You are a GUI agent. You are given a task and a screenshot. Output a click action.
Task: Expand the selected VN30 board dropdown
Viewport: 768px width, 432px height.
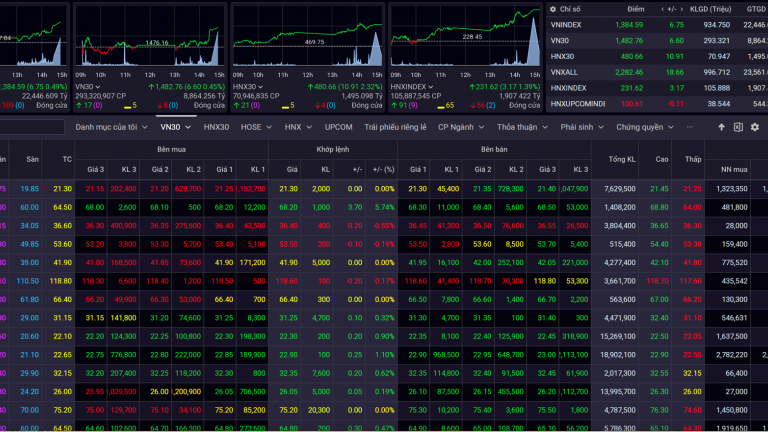176,127
